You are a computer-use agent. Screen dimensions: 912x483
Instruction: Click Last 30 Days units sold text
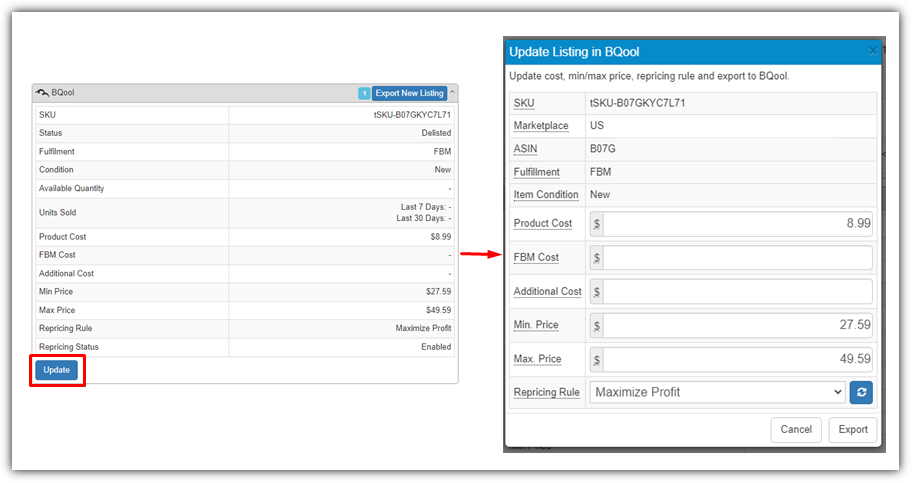click(424, 218)
